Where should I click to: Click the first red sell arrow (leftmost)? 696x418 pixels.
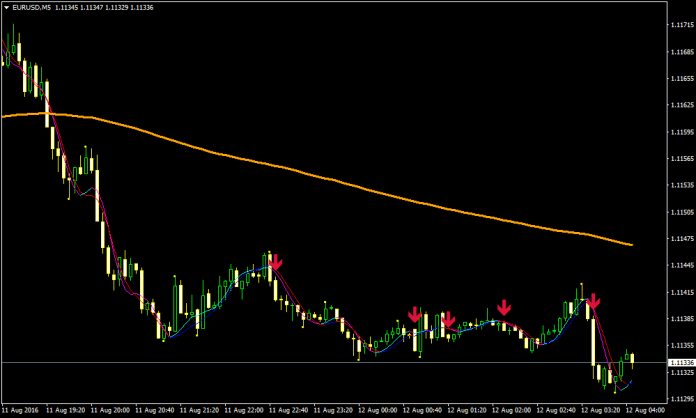[x=276, y=262]
